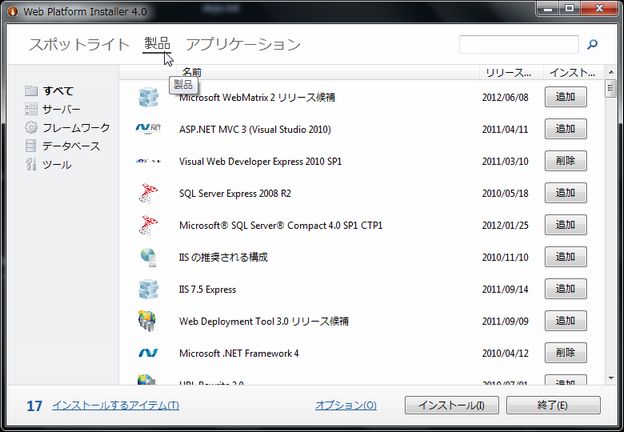The image size is (624, 432).
Task: Select the フレームワーク category
Action: click(76, 128)
